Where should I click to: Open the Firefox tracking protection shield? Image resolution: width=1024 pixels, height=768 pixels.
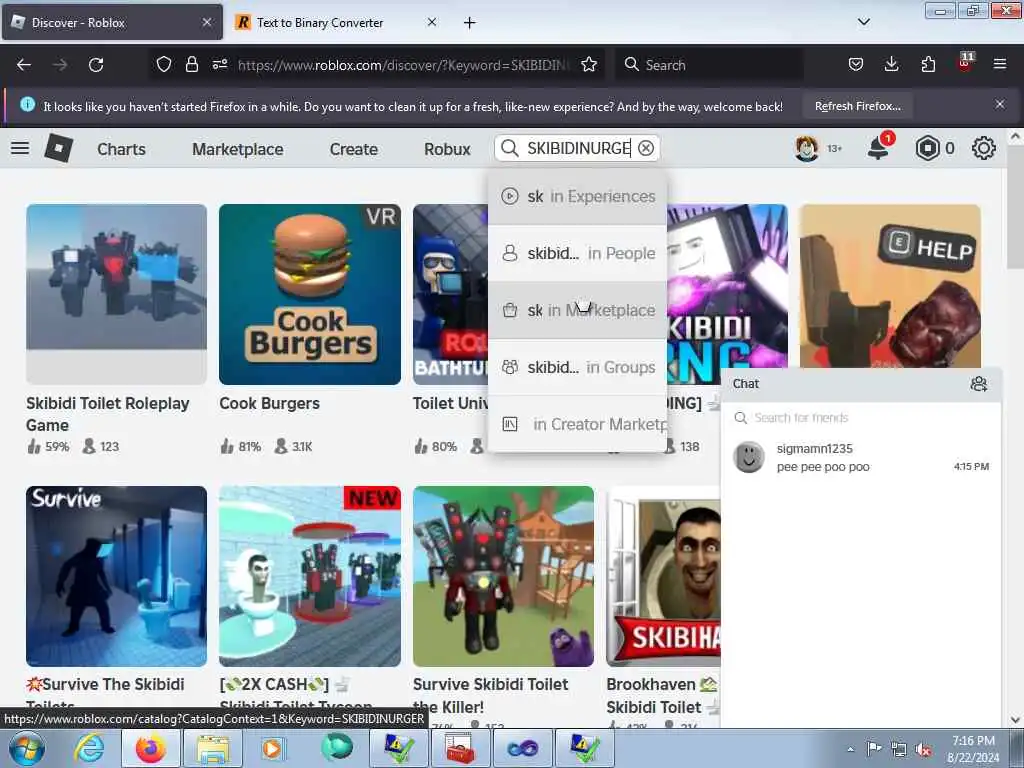pyautogui.click(x=163, y=65)
